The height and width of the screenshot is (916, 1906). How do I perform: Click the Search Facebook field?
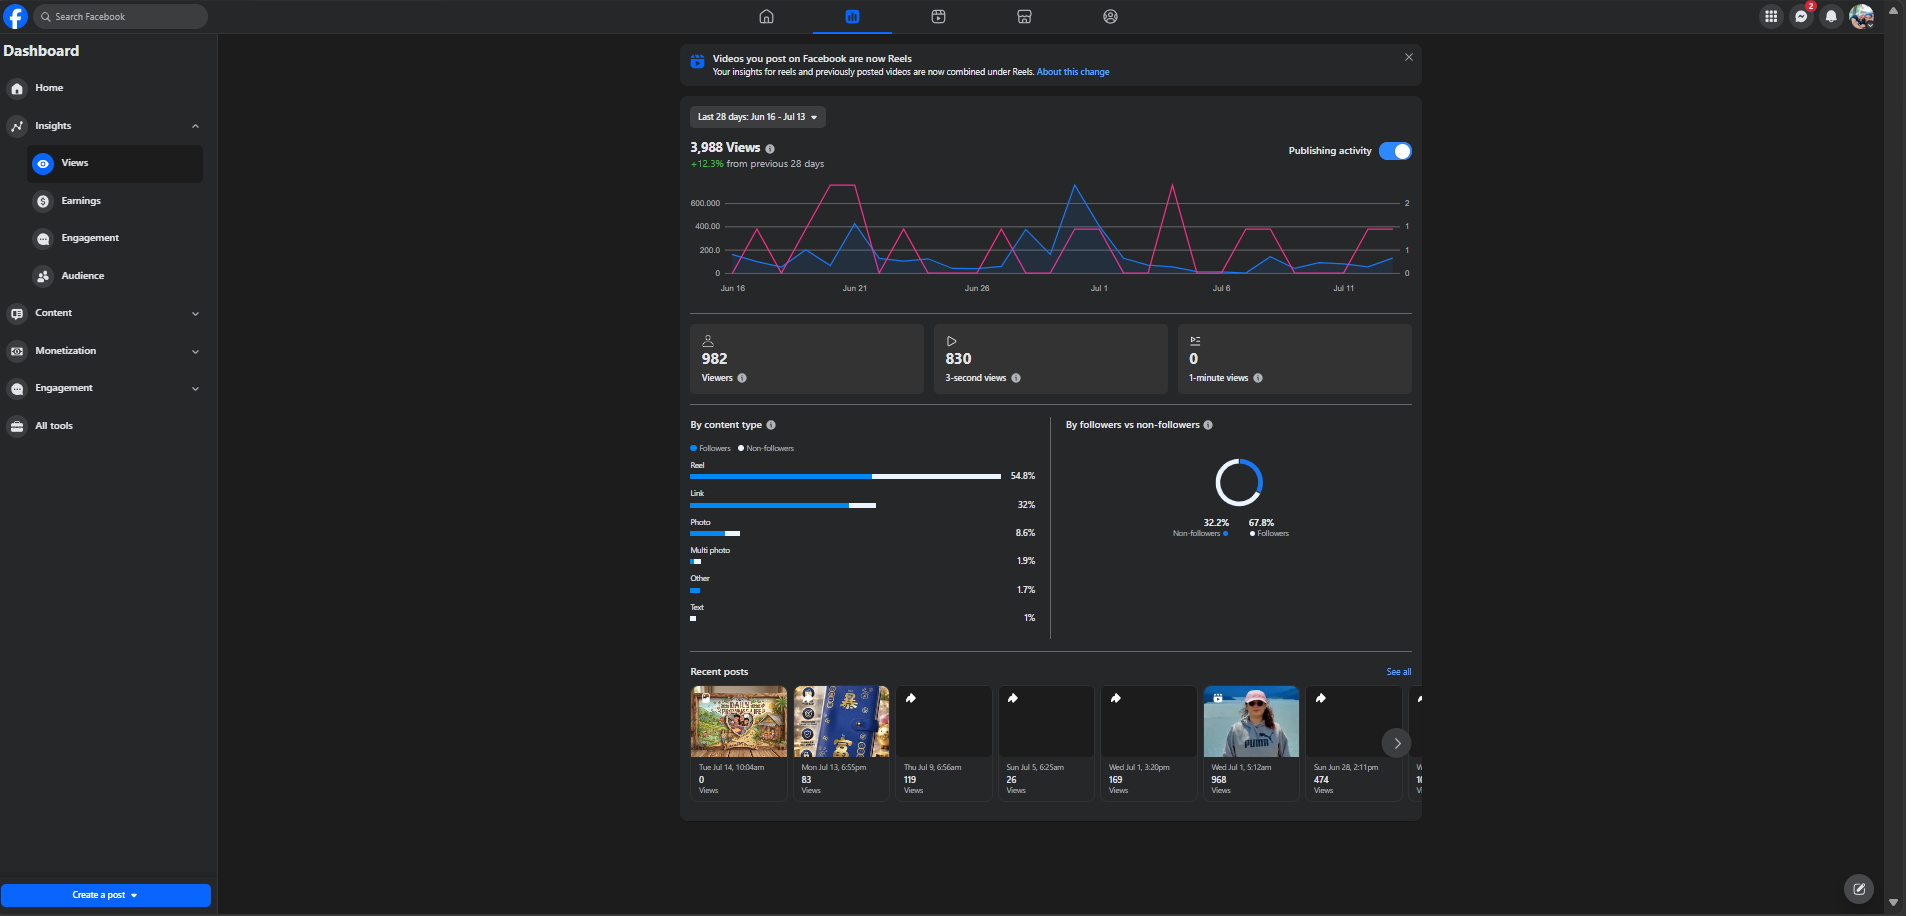pyautogui.click(x=121, y=16)
